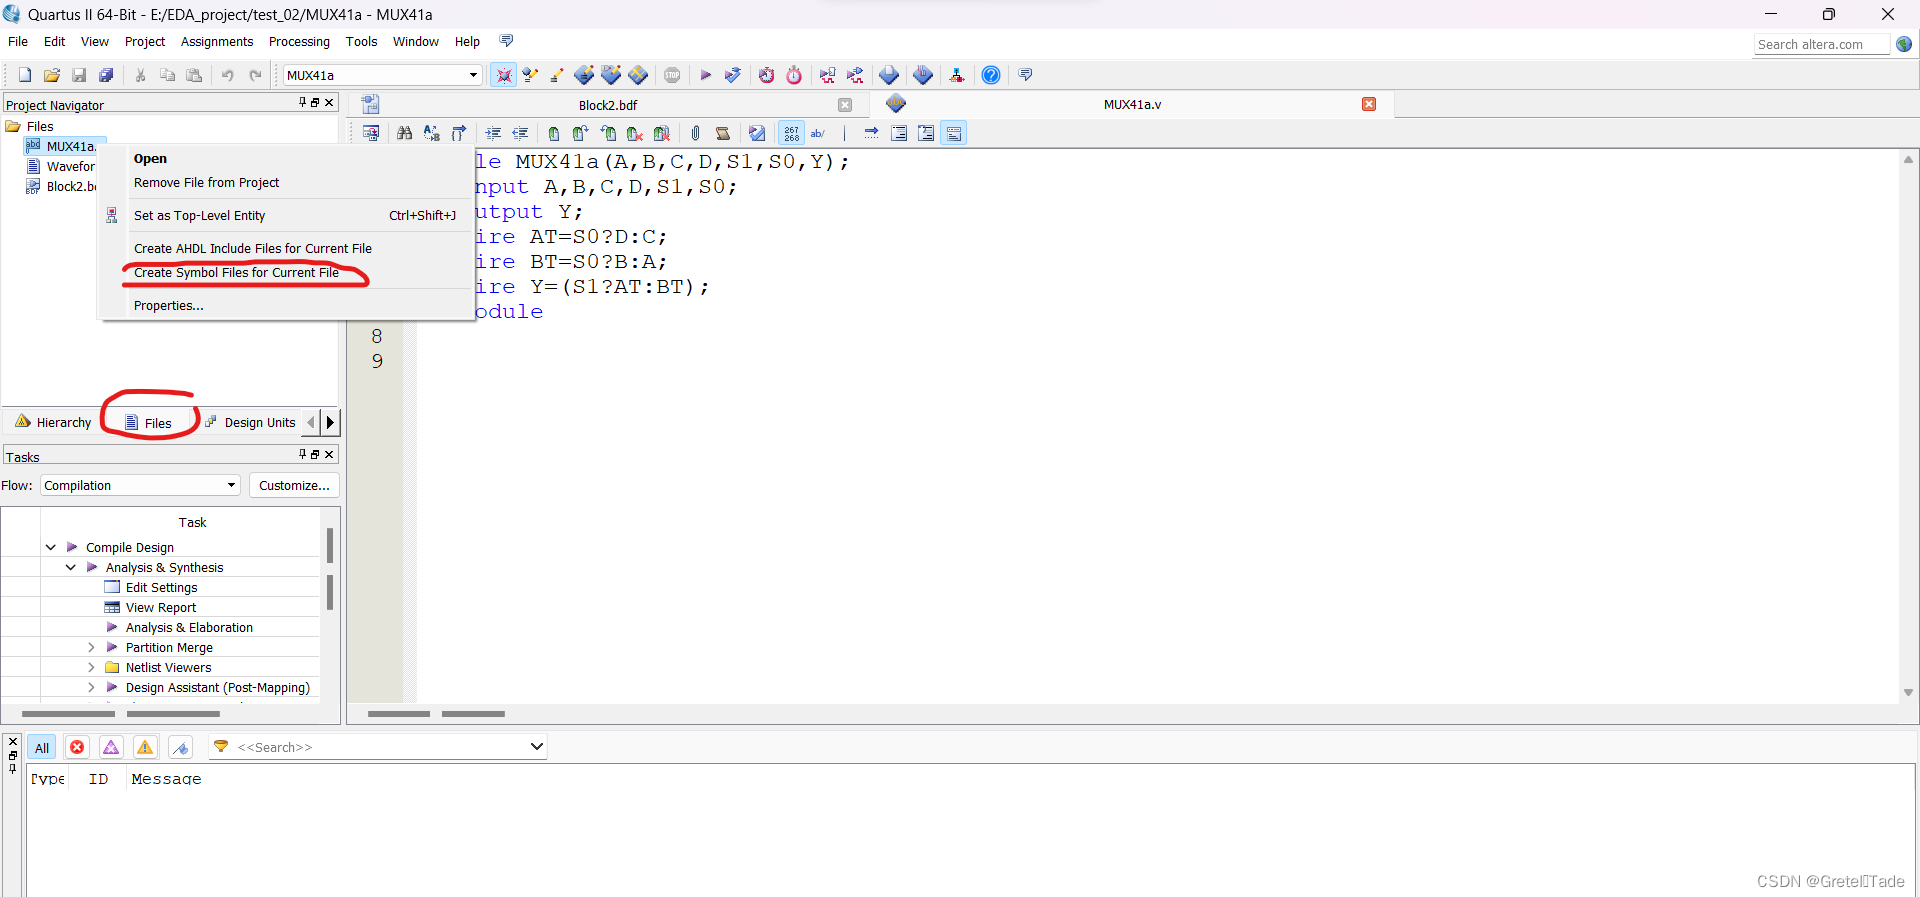Select Create Symbol Files for Current File
The image size is (1920, 897).
click(237, 272)
